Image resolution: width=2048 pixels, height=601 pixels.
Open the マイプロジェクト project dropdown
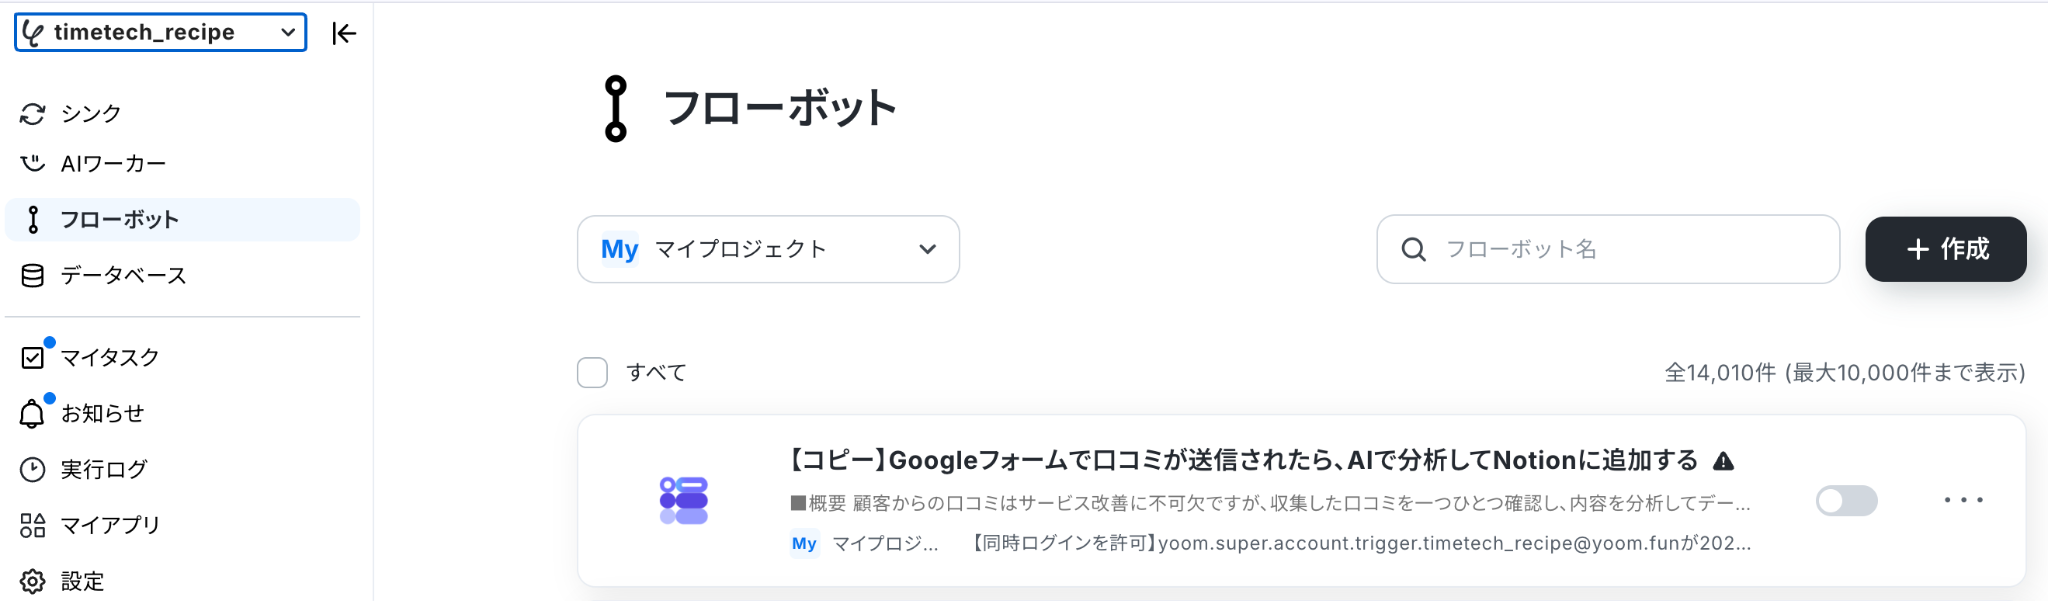[768, 249]
